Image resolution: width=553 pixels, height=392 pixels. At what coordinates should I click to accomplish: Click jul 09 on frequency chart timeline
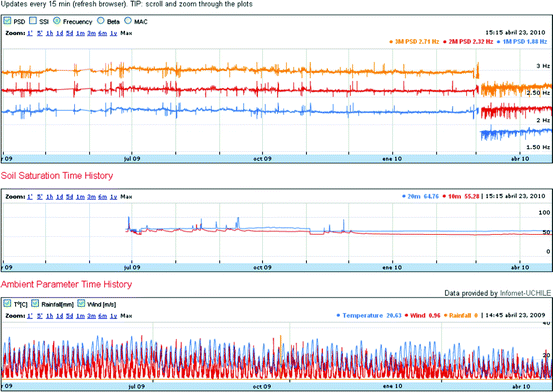tap(132, 159)
